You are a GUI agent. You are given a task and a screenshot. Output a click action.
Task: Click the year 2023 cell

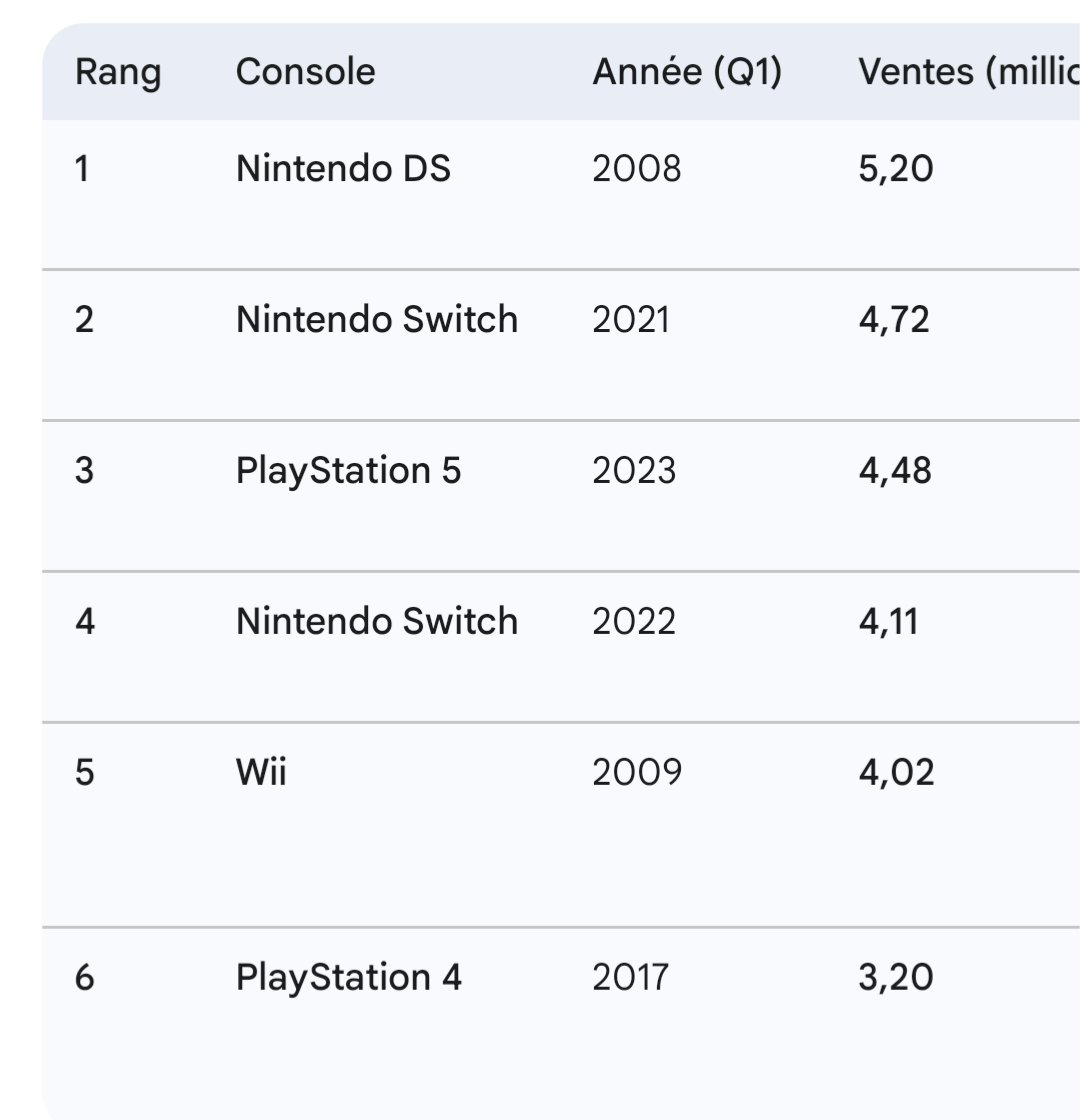point(633,470)
